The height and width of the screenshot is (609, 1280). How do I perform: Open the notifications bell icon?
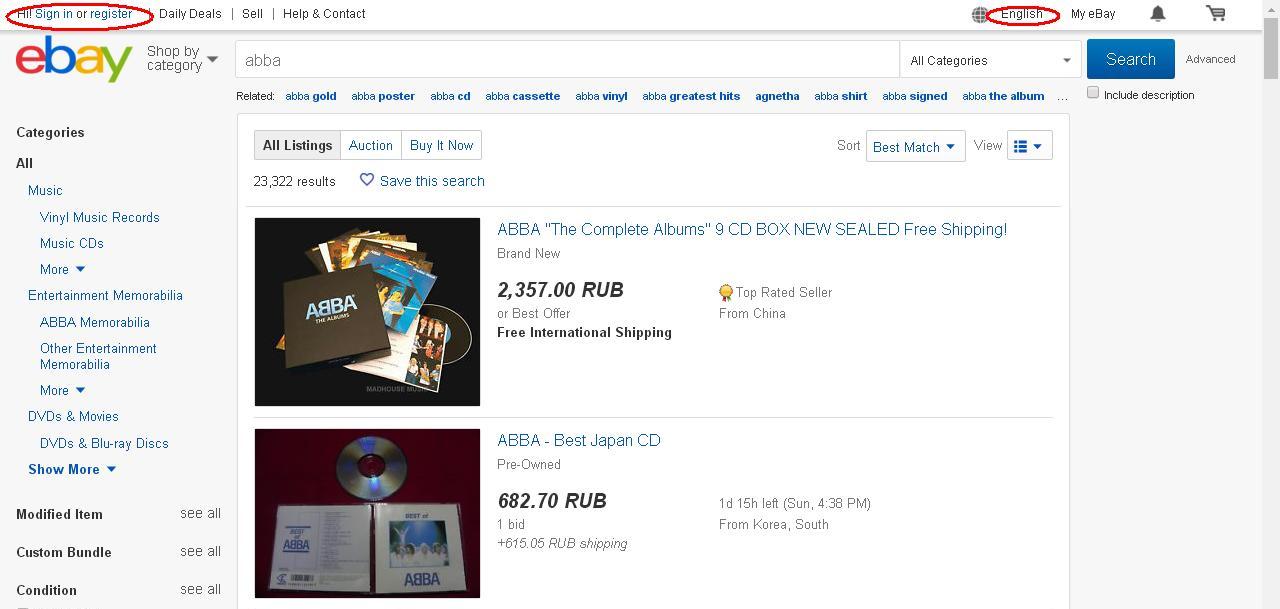1158,13
